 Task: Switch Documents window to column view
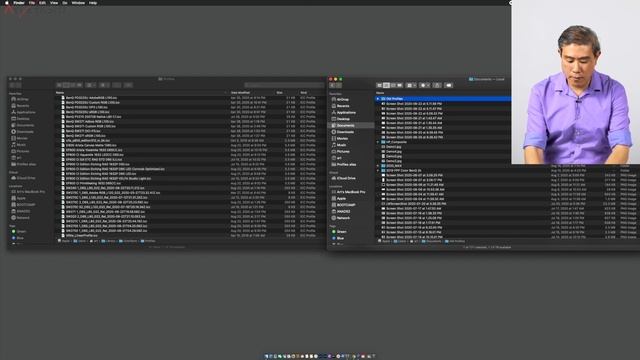pyautogui.click(x=393, y=85)
